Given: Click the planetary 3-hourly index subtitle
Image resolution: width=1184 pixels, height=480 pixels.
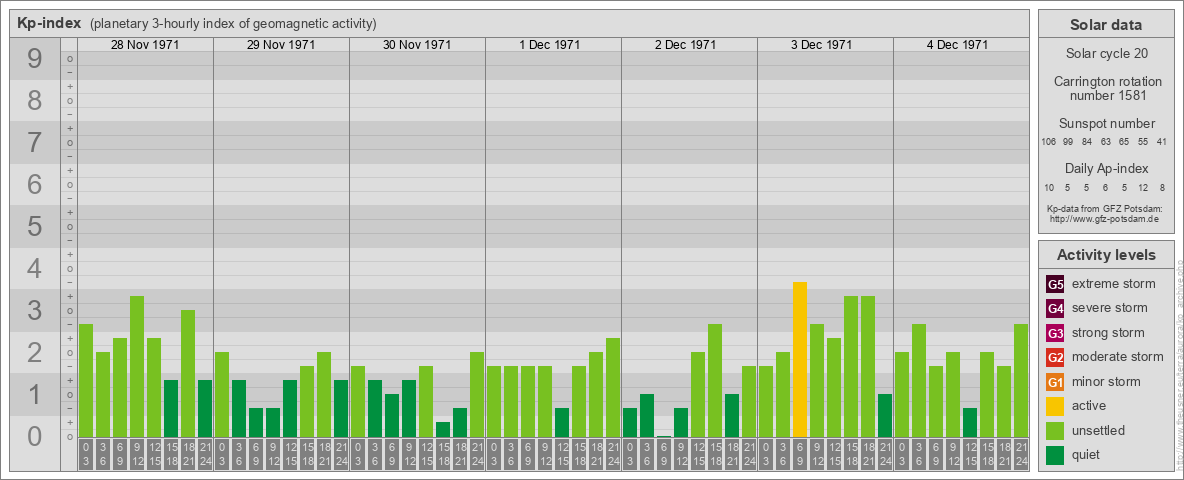Looking at the screenshot, I should 233,24.
